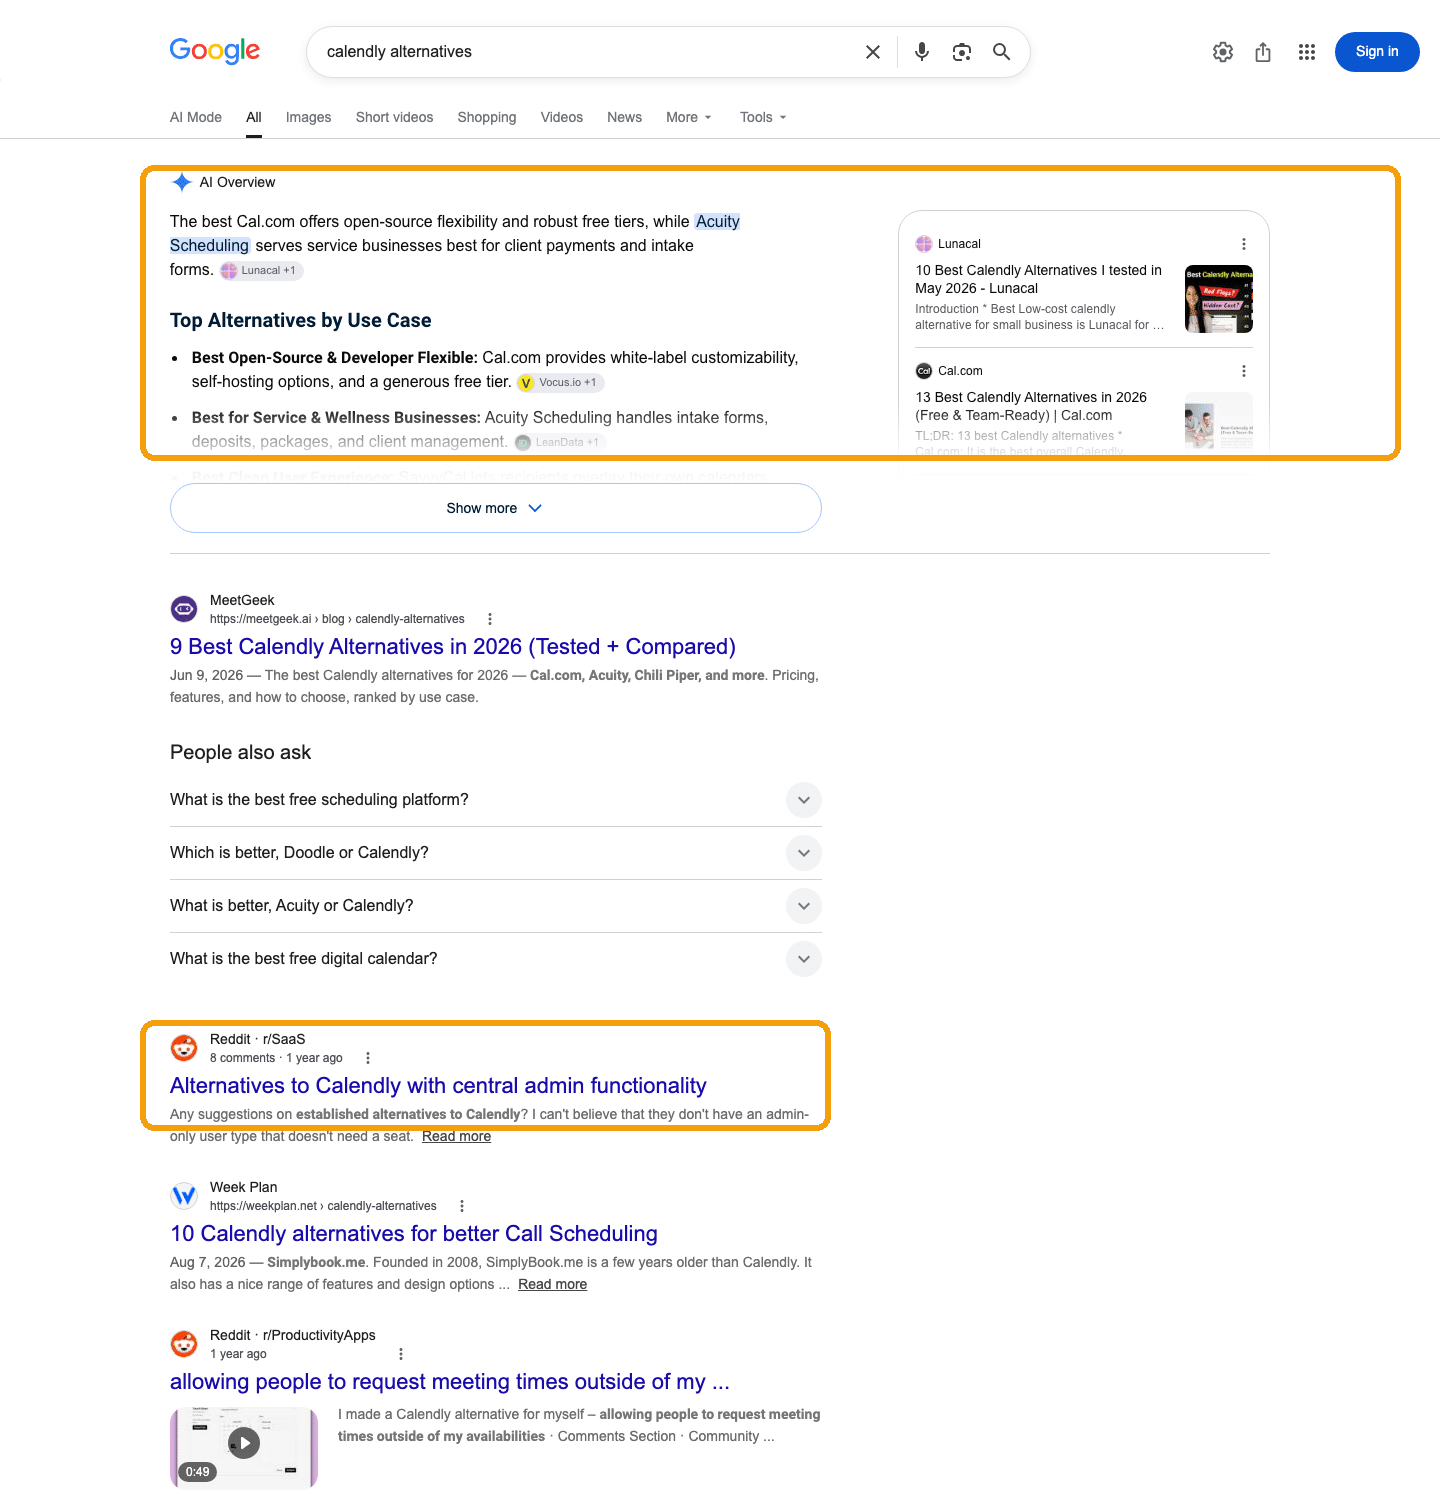The height and width of the screenshot is (1500, 1440).
Task: Click Read more under Week Plan snippet
Action: pos(552,1284)
